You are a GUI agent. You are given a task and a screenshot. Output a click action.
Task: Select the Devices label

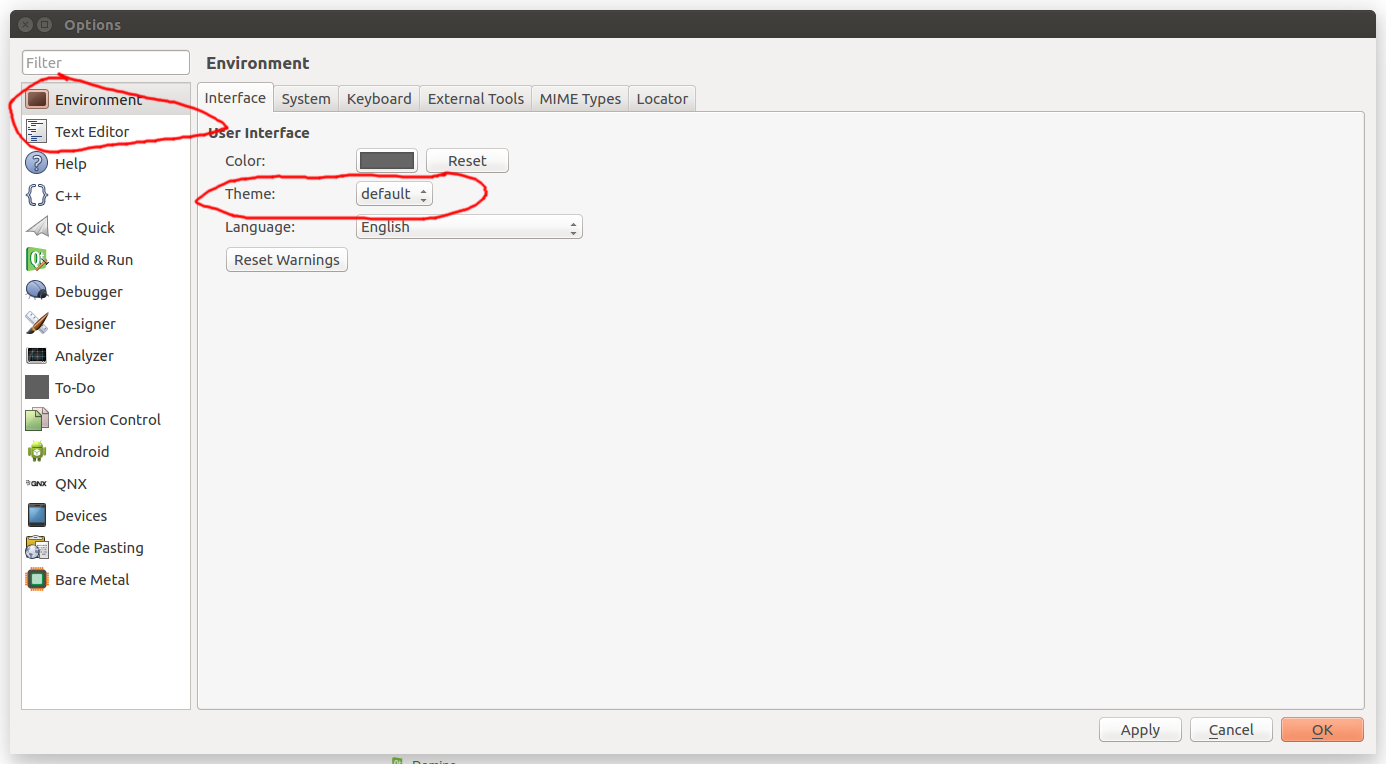[x=81, y=516]
